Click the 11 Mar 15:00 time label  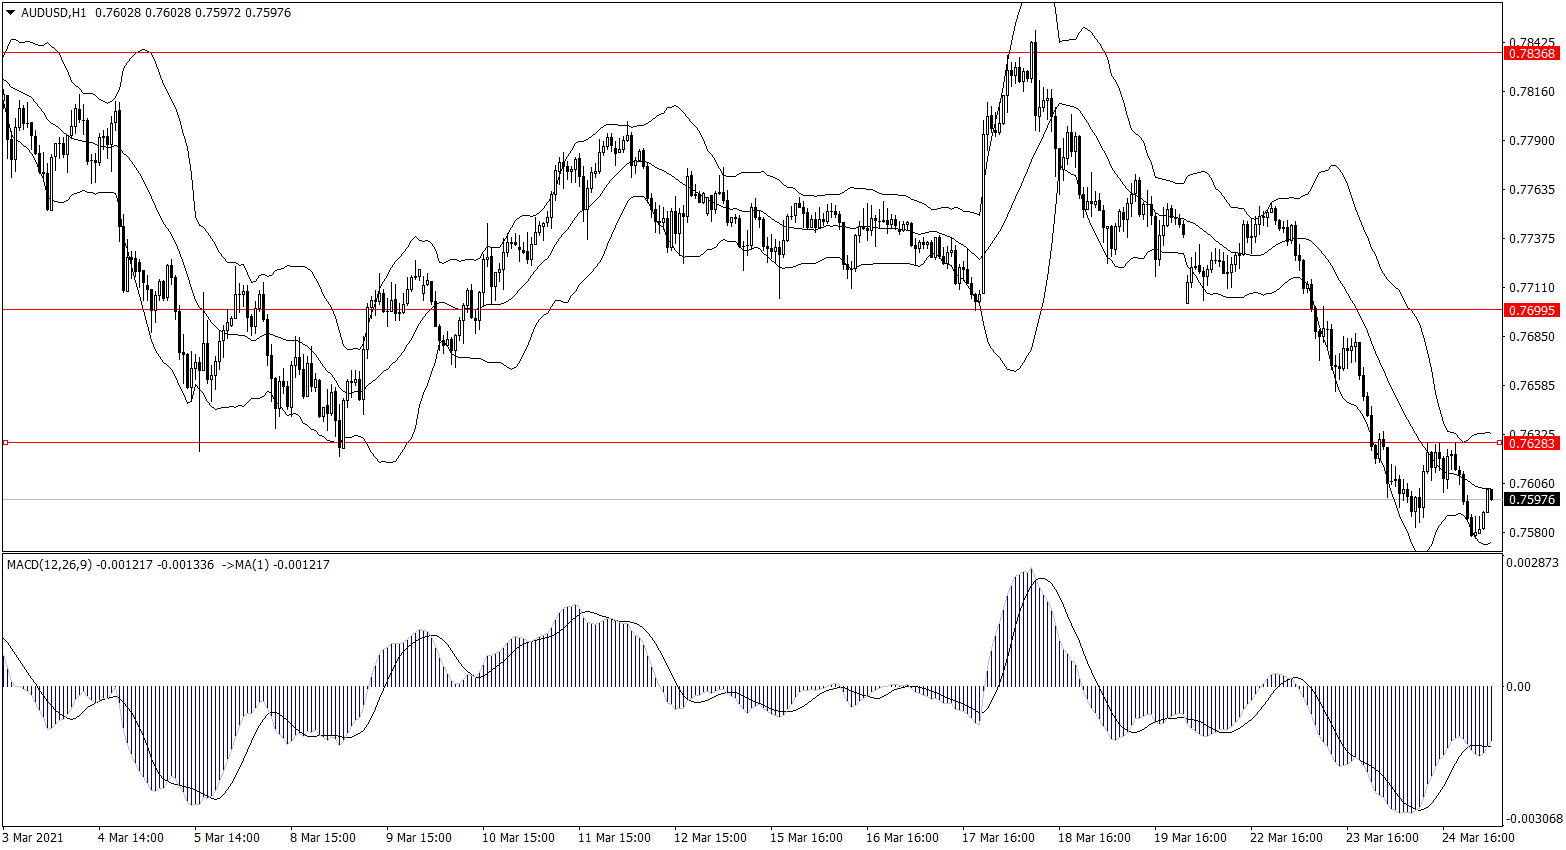[x=614, y=838]
